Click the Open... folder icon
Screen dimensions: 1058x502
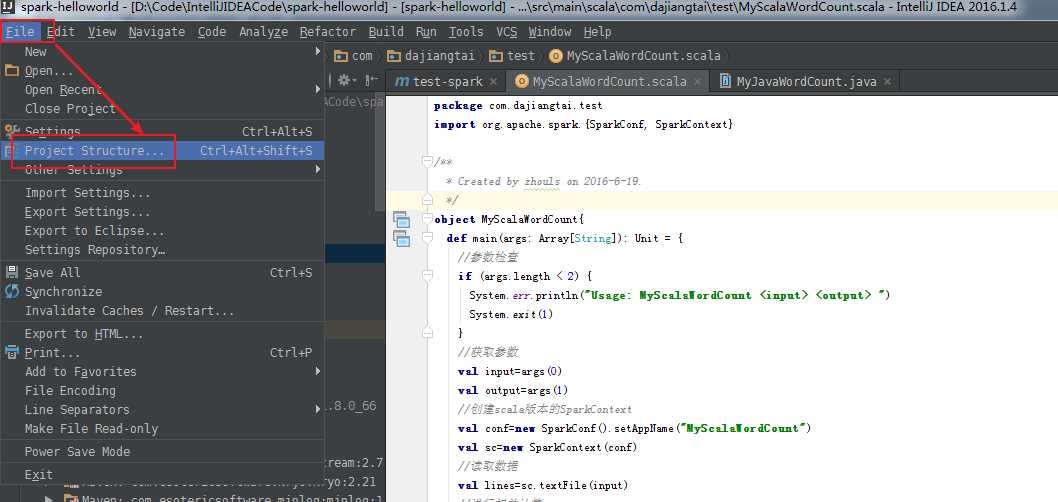11,70
